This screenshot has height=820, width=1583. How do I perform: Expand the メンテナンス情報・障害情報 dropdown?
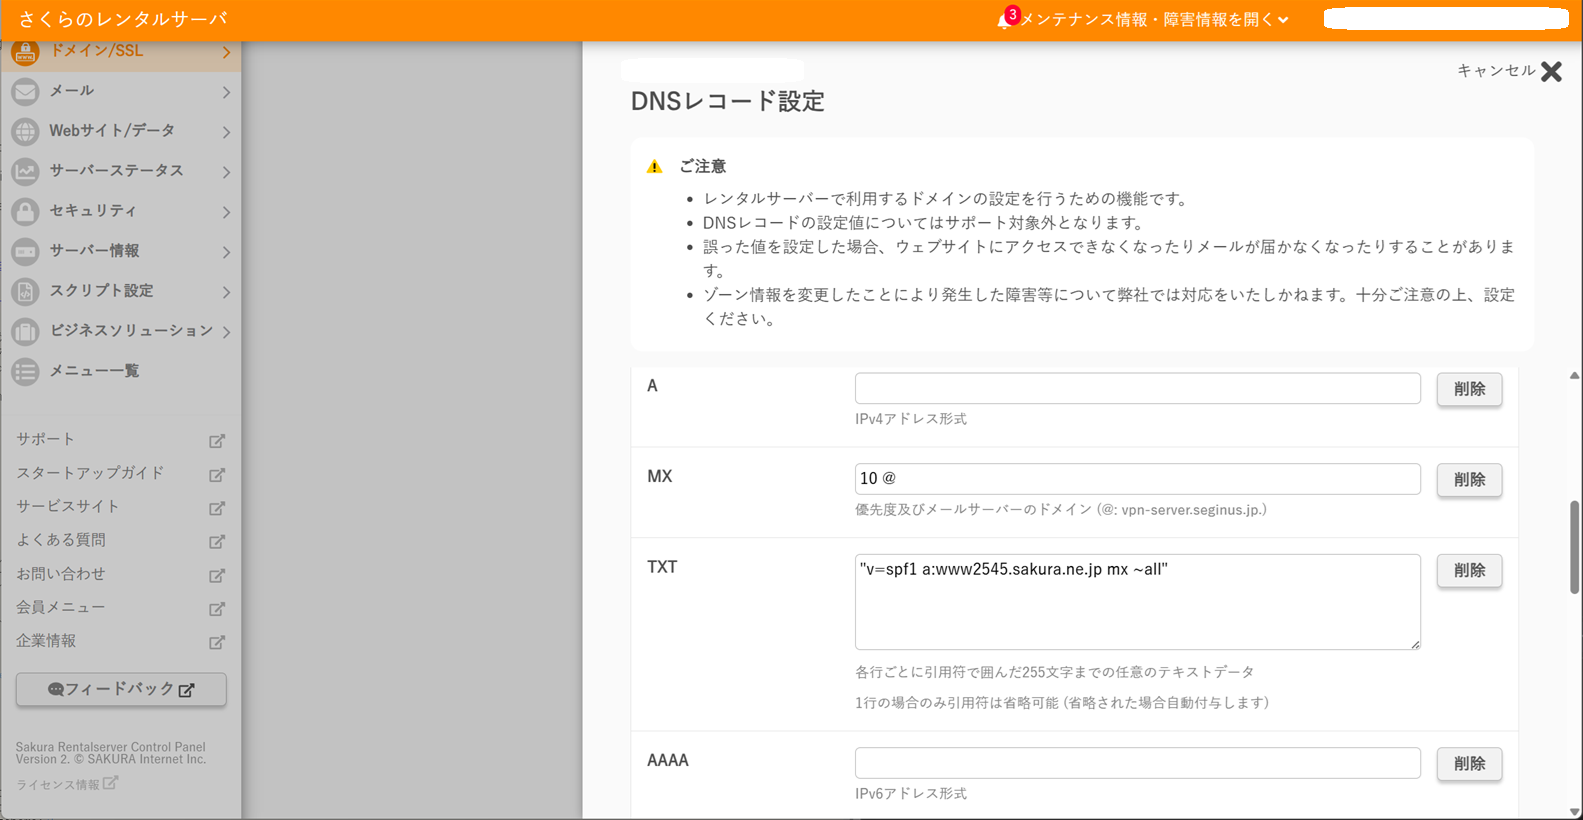pos(1283,20)
